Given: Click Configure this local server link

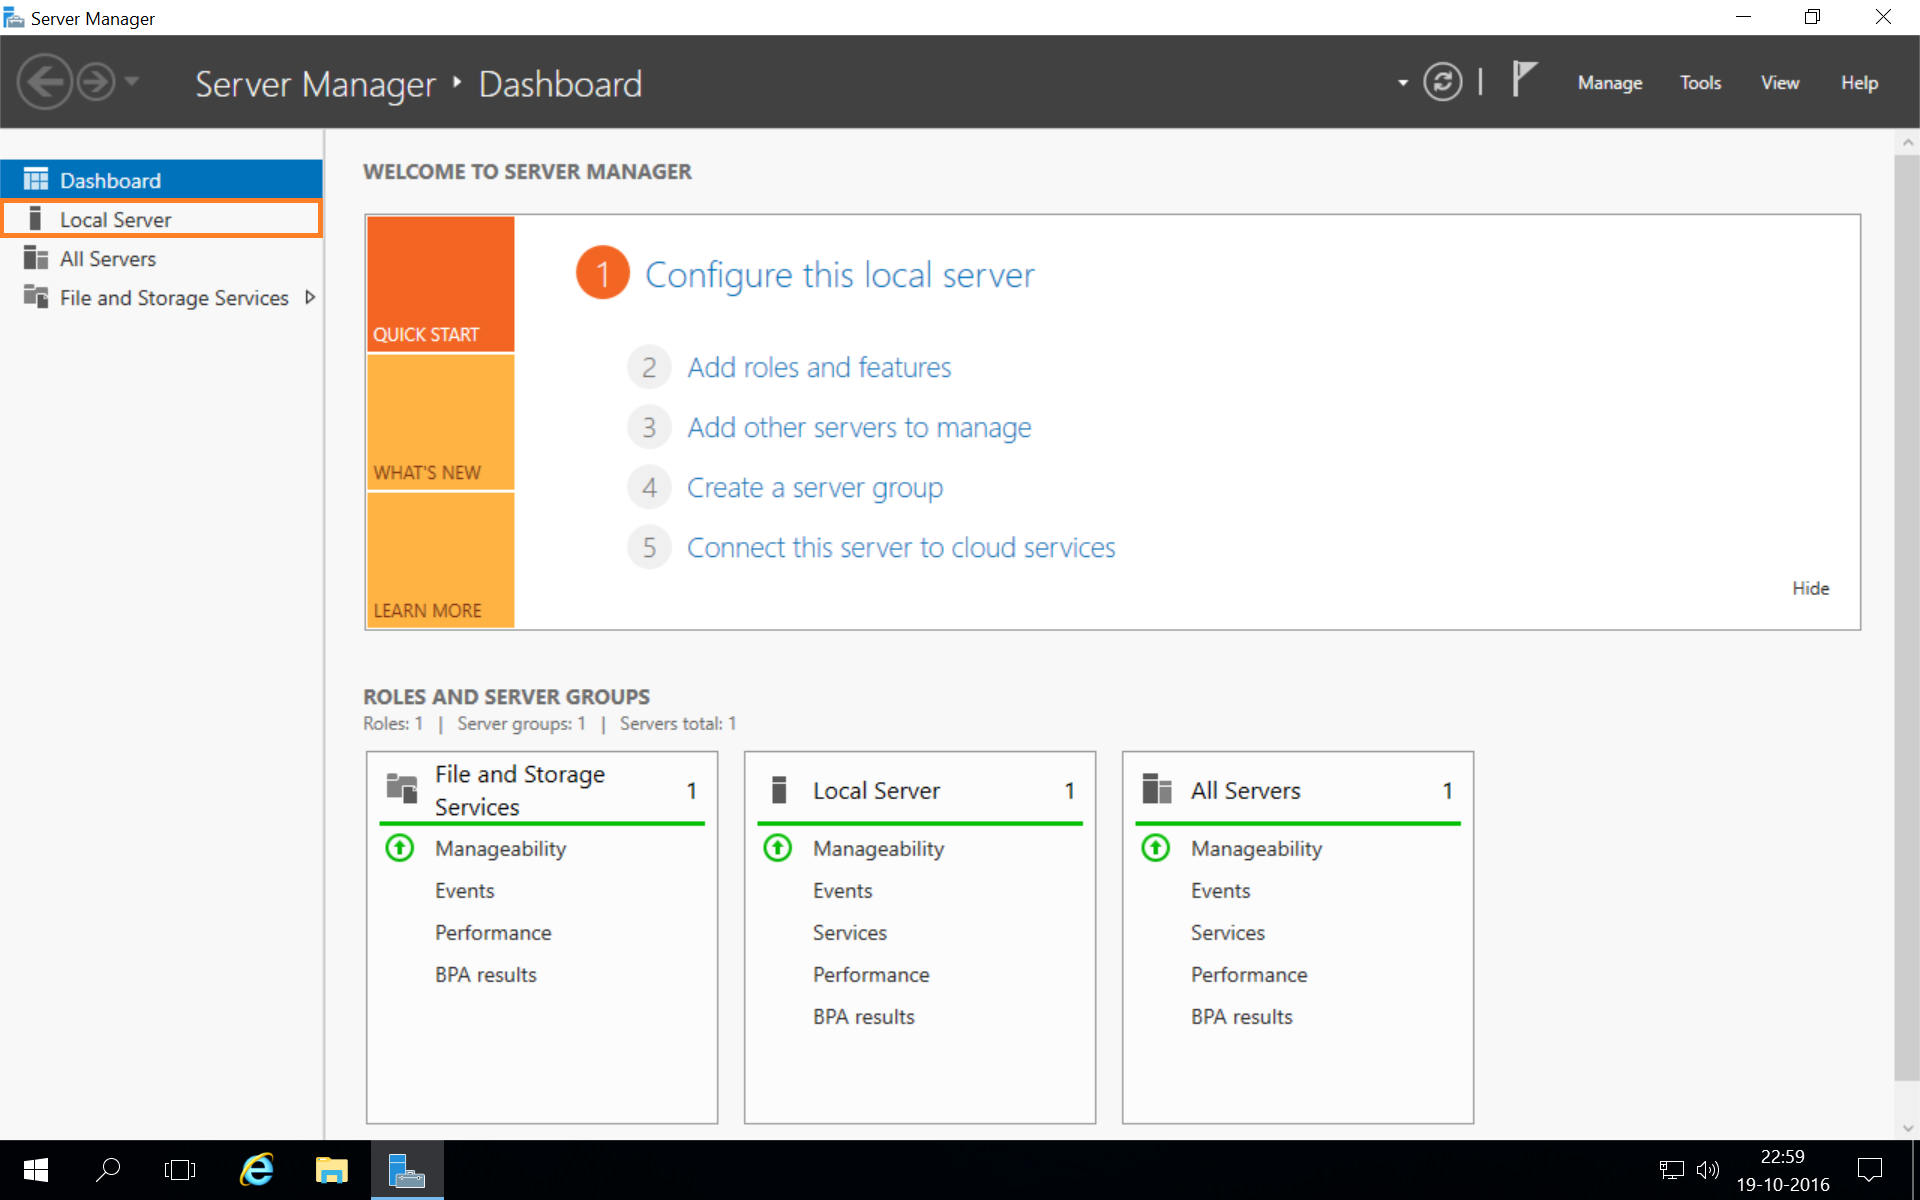Looking at the screenshot, I should (839, 274).
